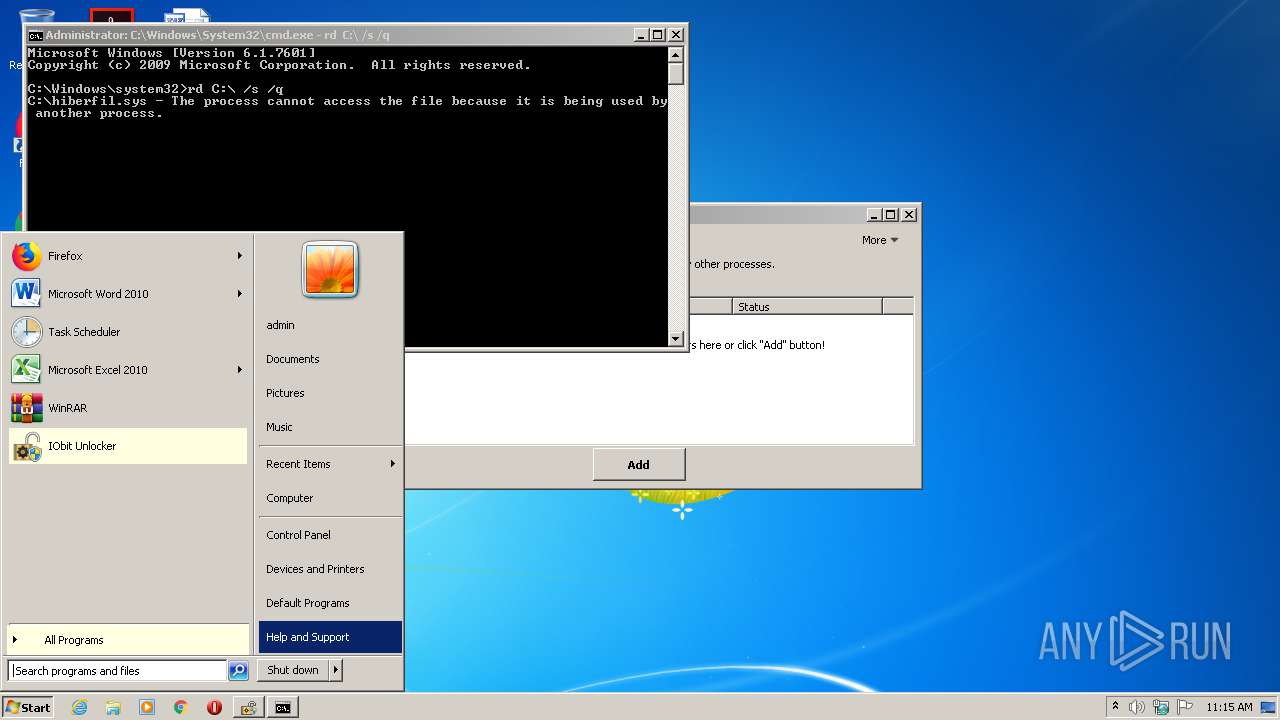Open Windows Media Player from the taskbar
The width and height of the screenshot is (1280, 720).
147,707
